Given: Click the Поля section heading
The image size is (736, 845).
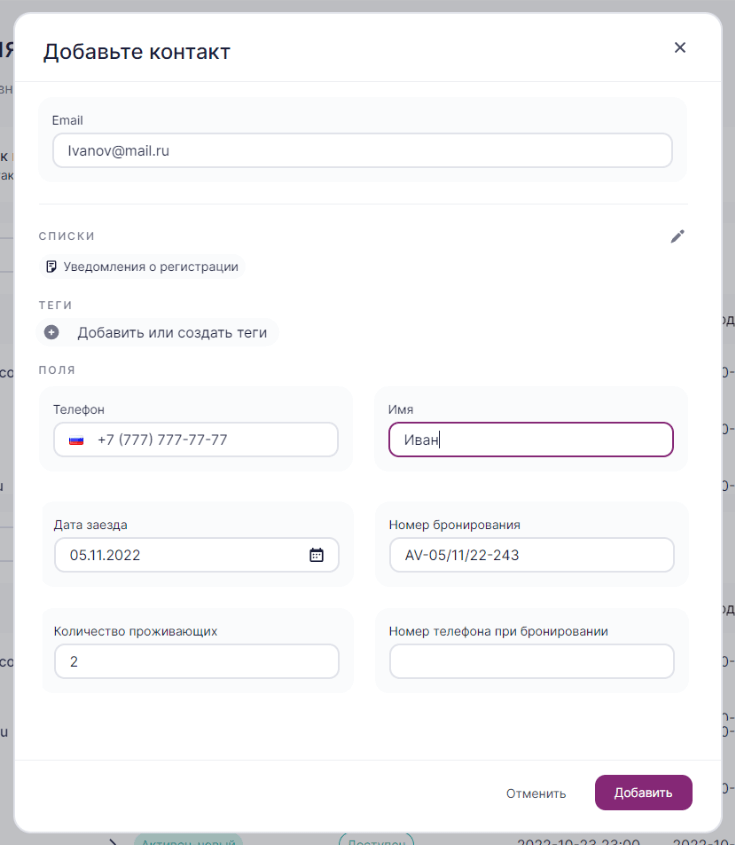Looking at the screenshot, I should [x=57, y=370].
